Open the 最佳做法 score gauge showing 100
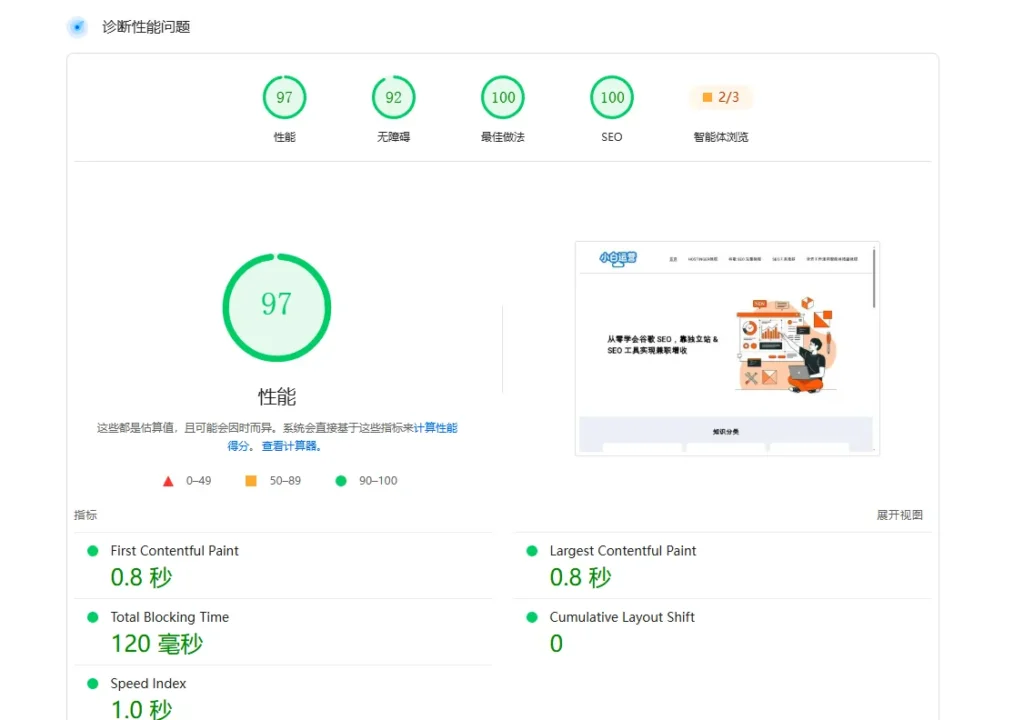This screenshot has height=720, width=1024. click(503, 97)
